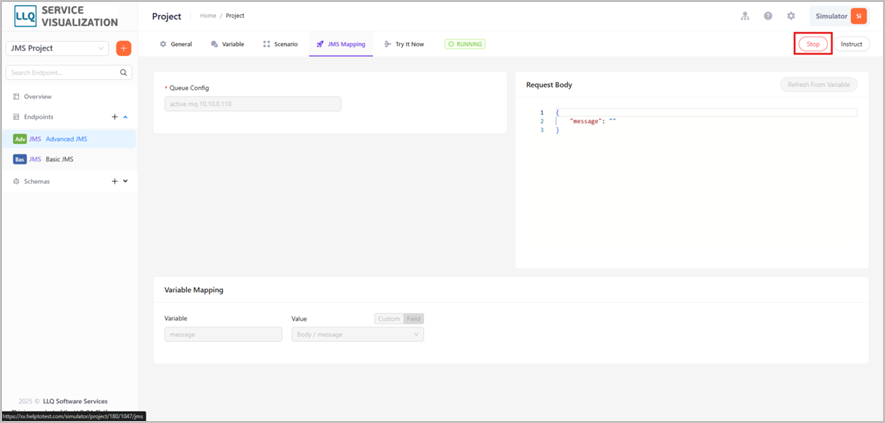
Task: Click the hierarchy tree icon in the header
Action: coord(745,16)
